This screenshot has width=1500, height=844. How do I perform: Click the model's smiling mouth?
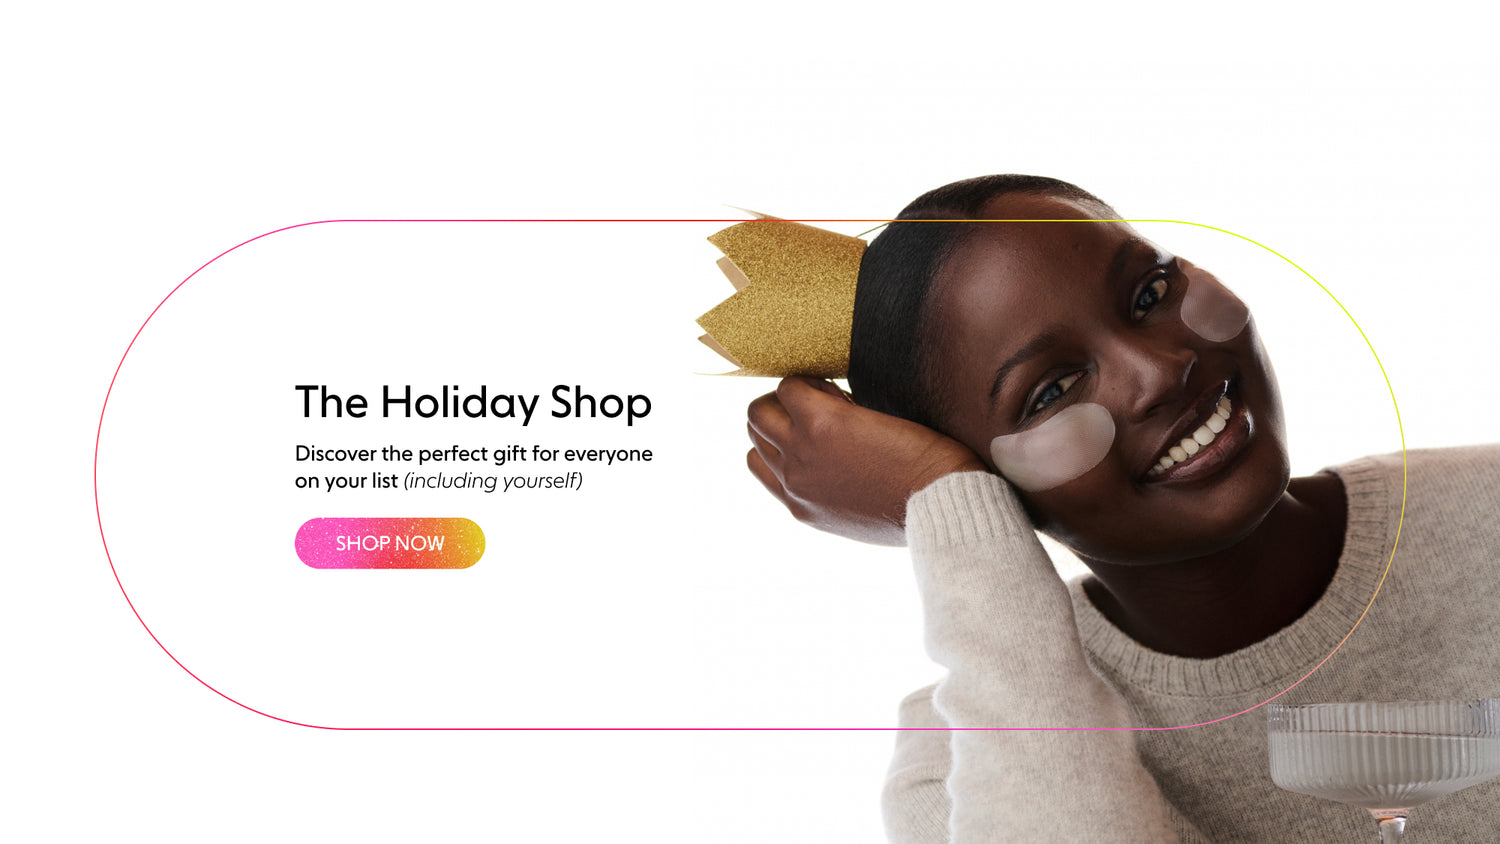1198,438
